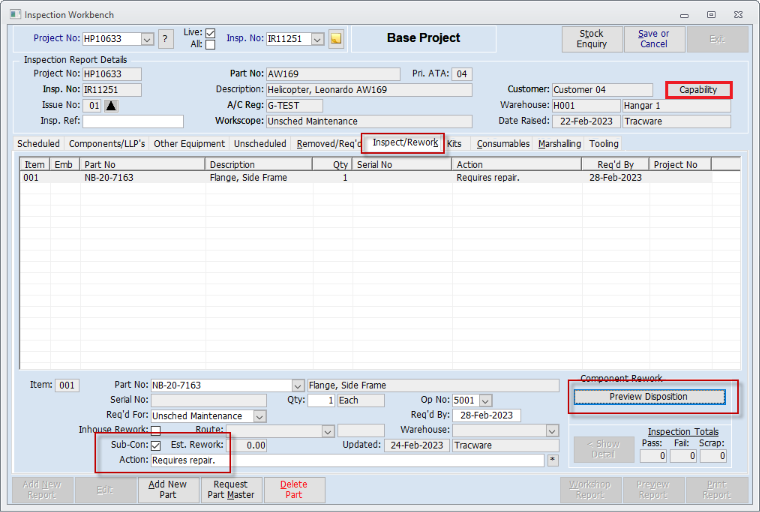Open the Components/LLP's tab
760x512 pixels.
[106, 144]
